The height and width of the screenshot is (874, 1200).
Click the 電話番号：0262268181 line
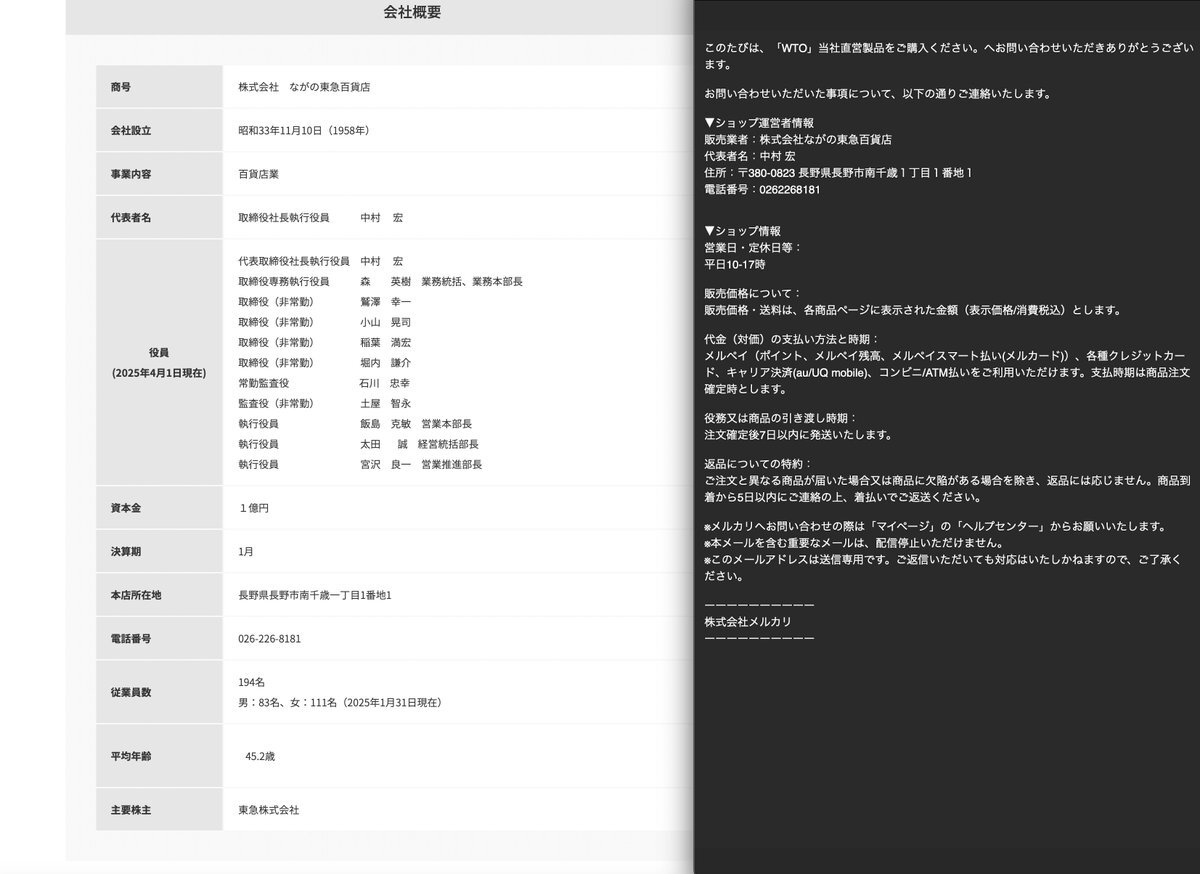pyautogui.click(x=763, y=189)
